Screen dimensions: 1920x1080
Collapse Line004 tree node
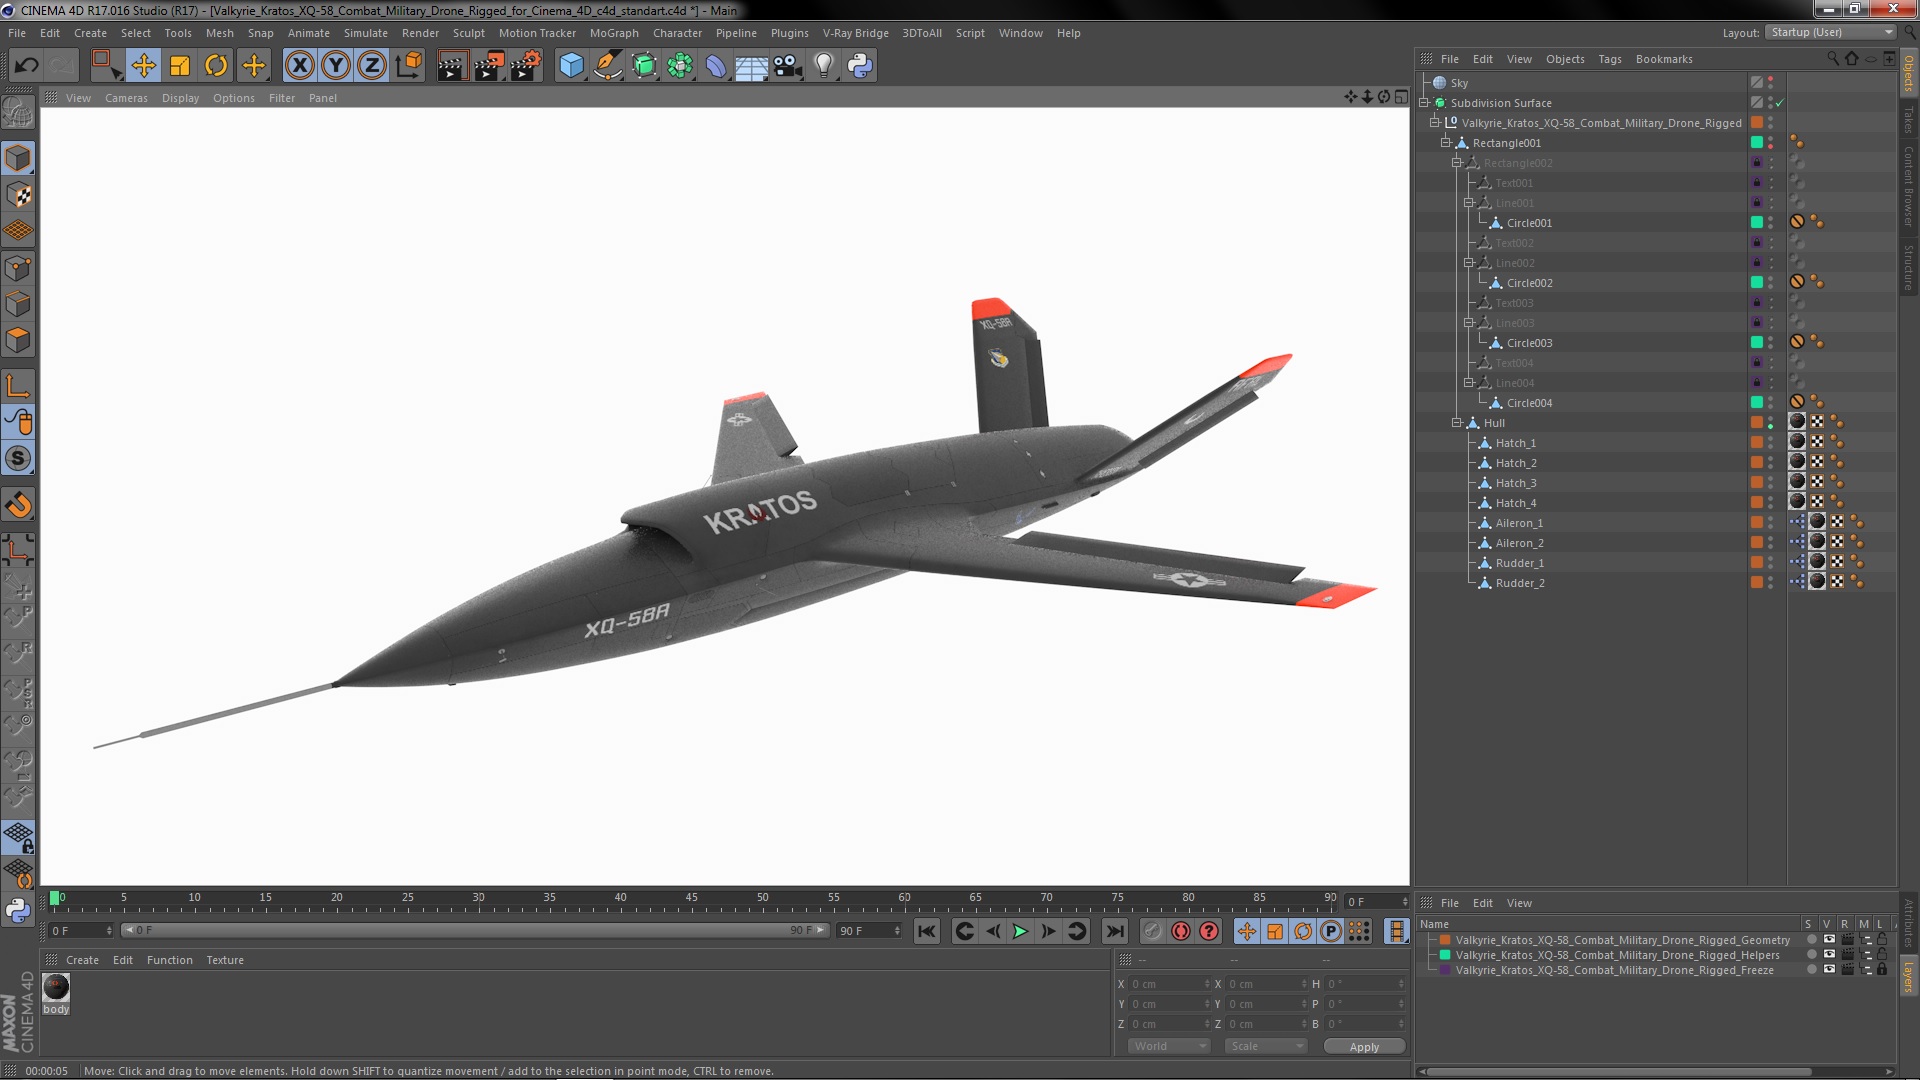point(1469,383)
